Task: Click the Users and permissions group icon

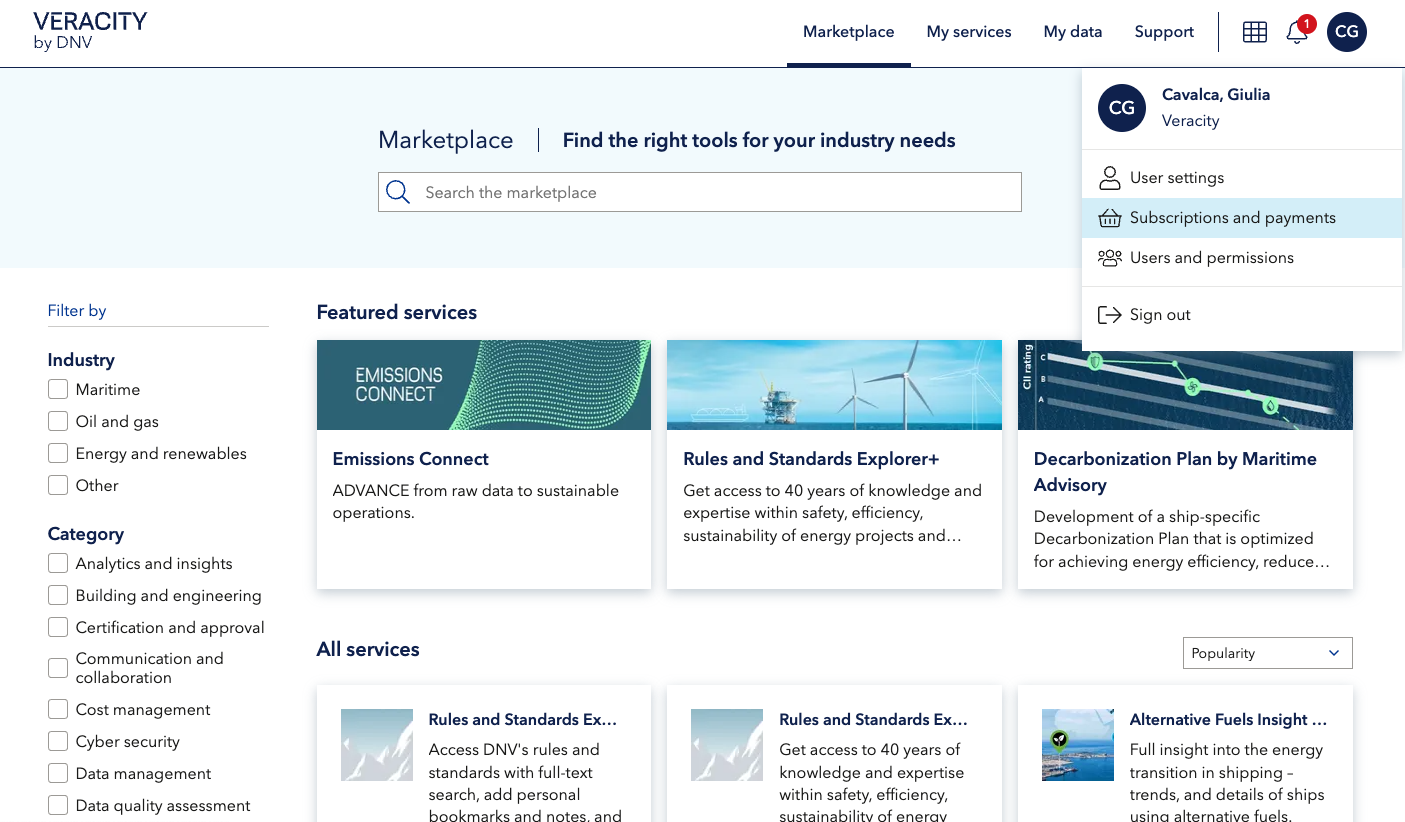Action: click(1109, 258)
